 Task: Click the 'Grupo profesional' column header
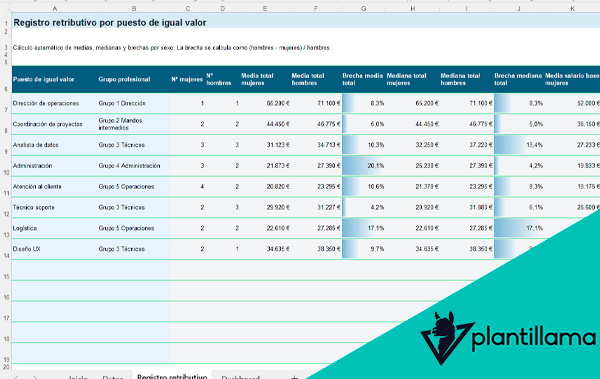(134, 79)
